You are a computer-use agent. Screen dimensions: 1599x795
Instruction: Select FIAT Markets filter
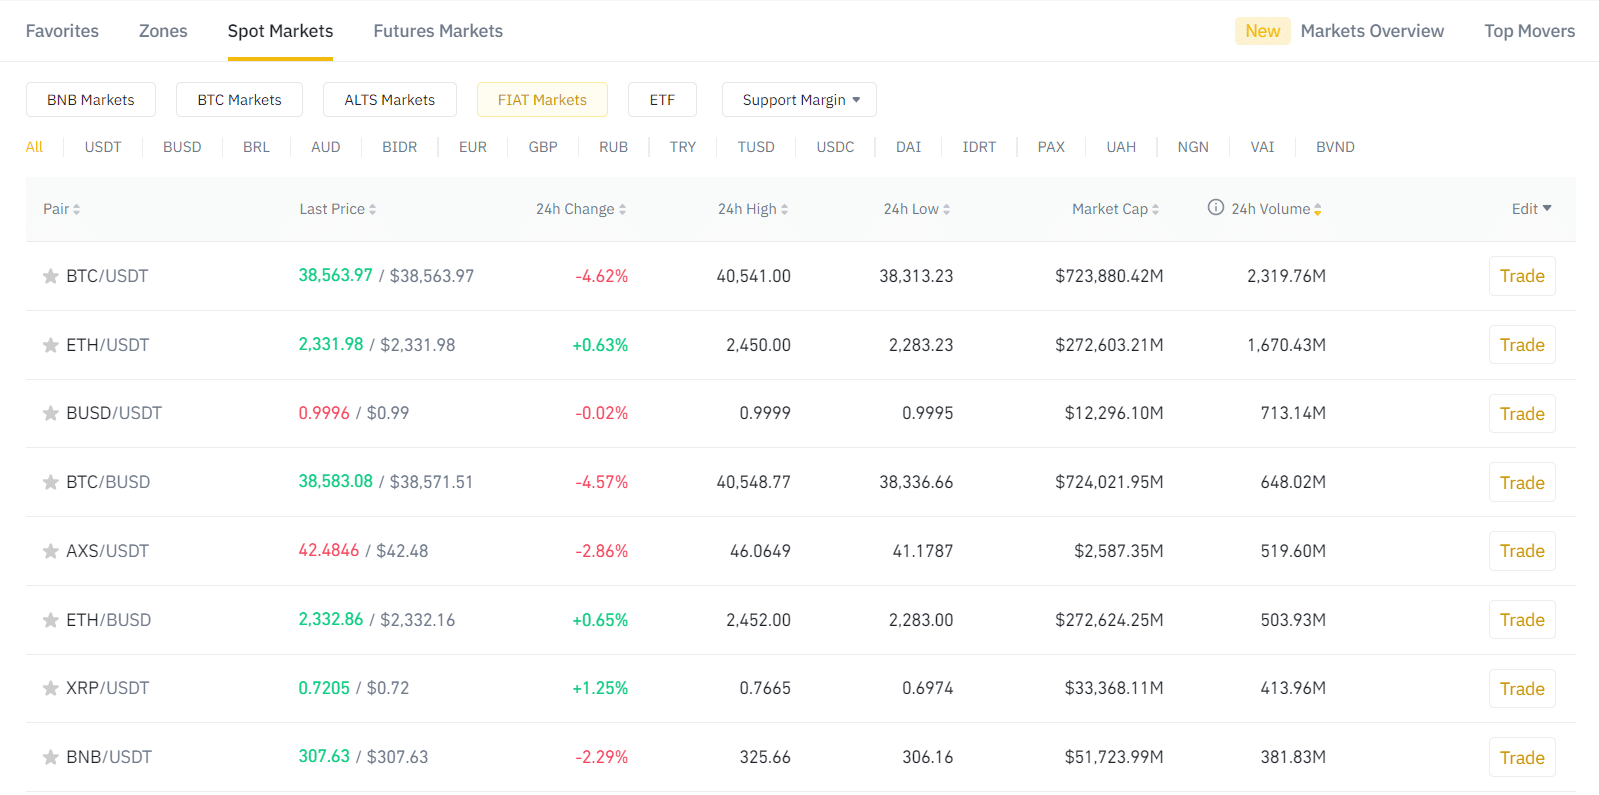(x=542, y=100)
